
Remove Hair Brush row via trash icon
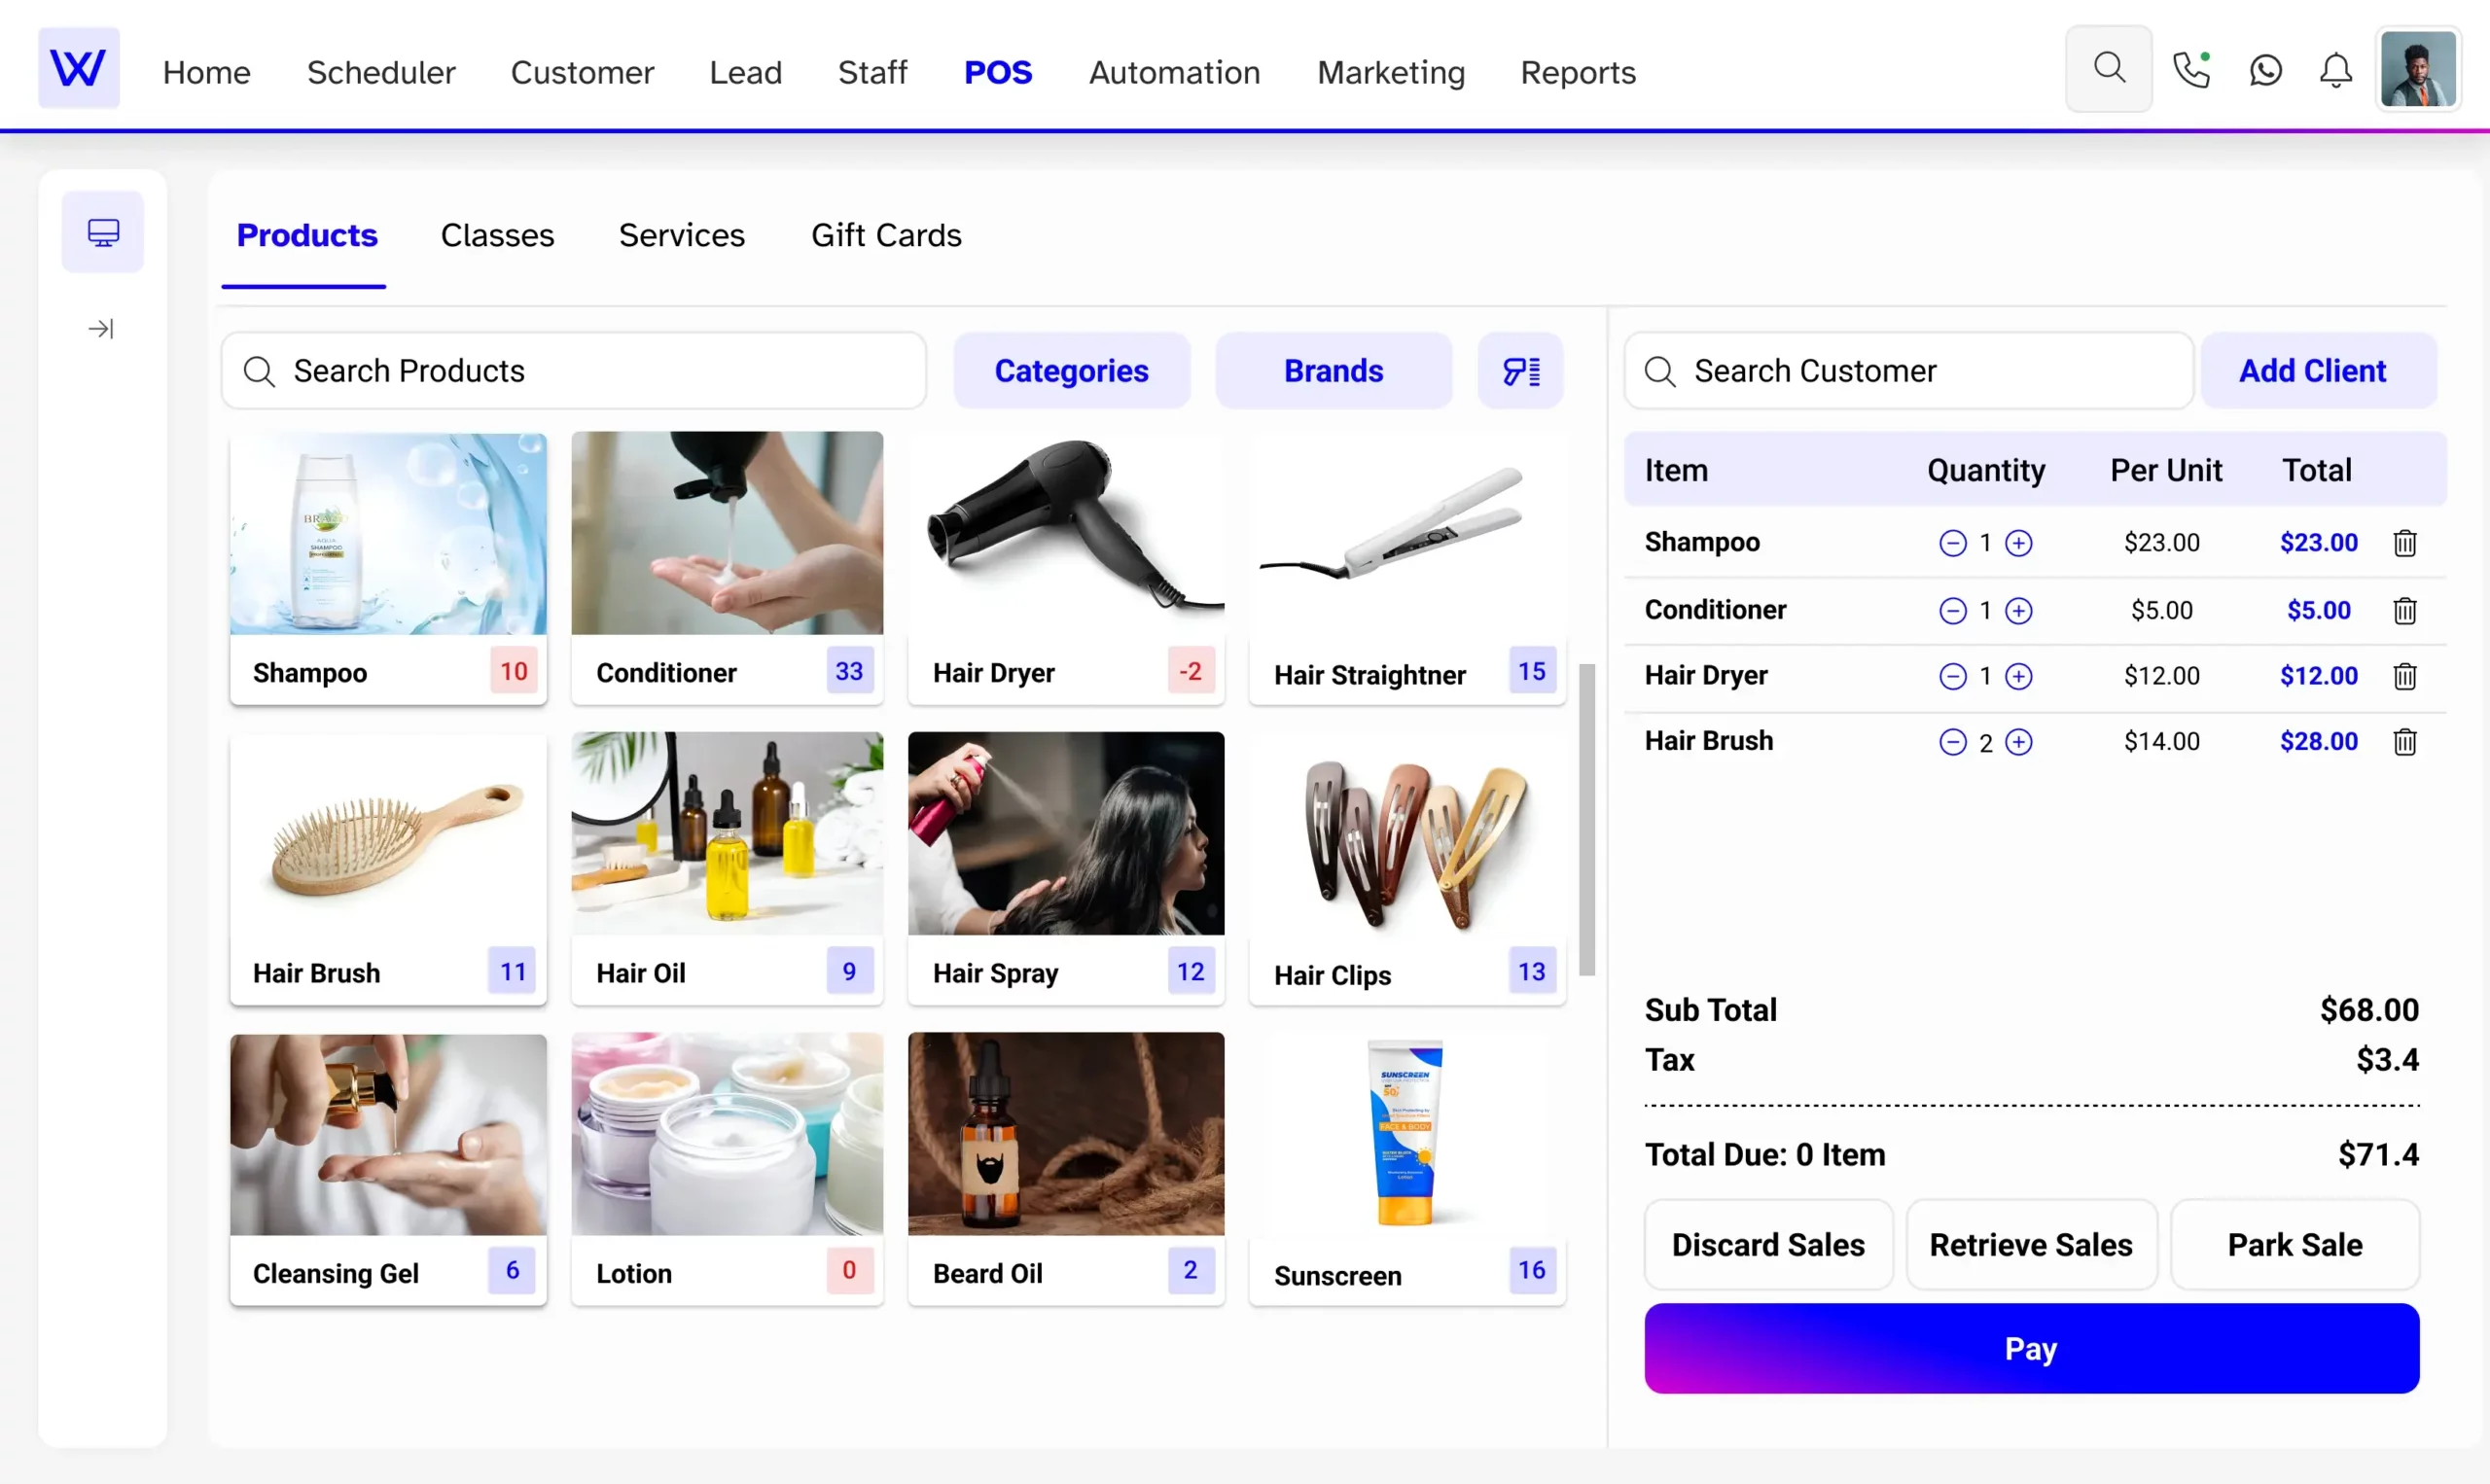[x=2404, y=742]
